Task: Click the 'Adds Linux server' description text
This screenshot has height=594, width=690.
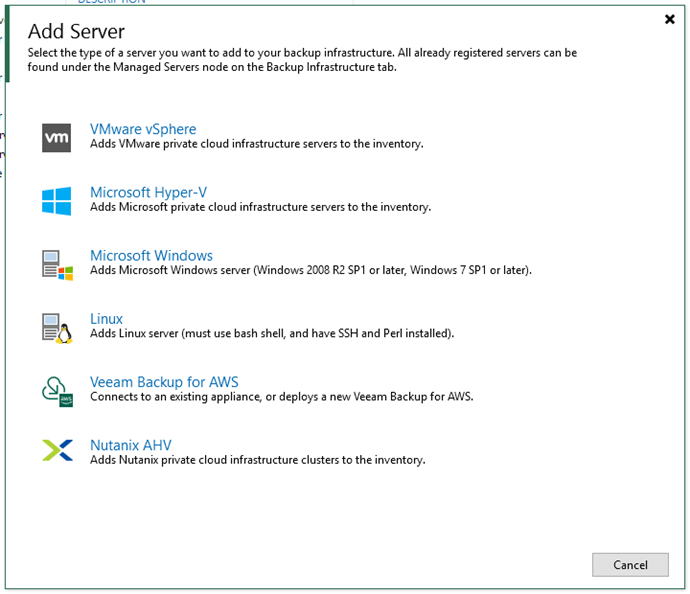Action: point(272,333)
